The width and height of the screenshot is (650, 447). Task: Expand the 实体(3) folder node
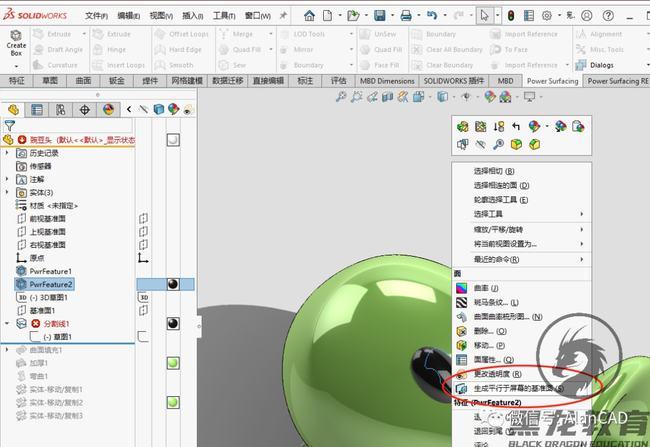click(7, 192)
